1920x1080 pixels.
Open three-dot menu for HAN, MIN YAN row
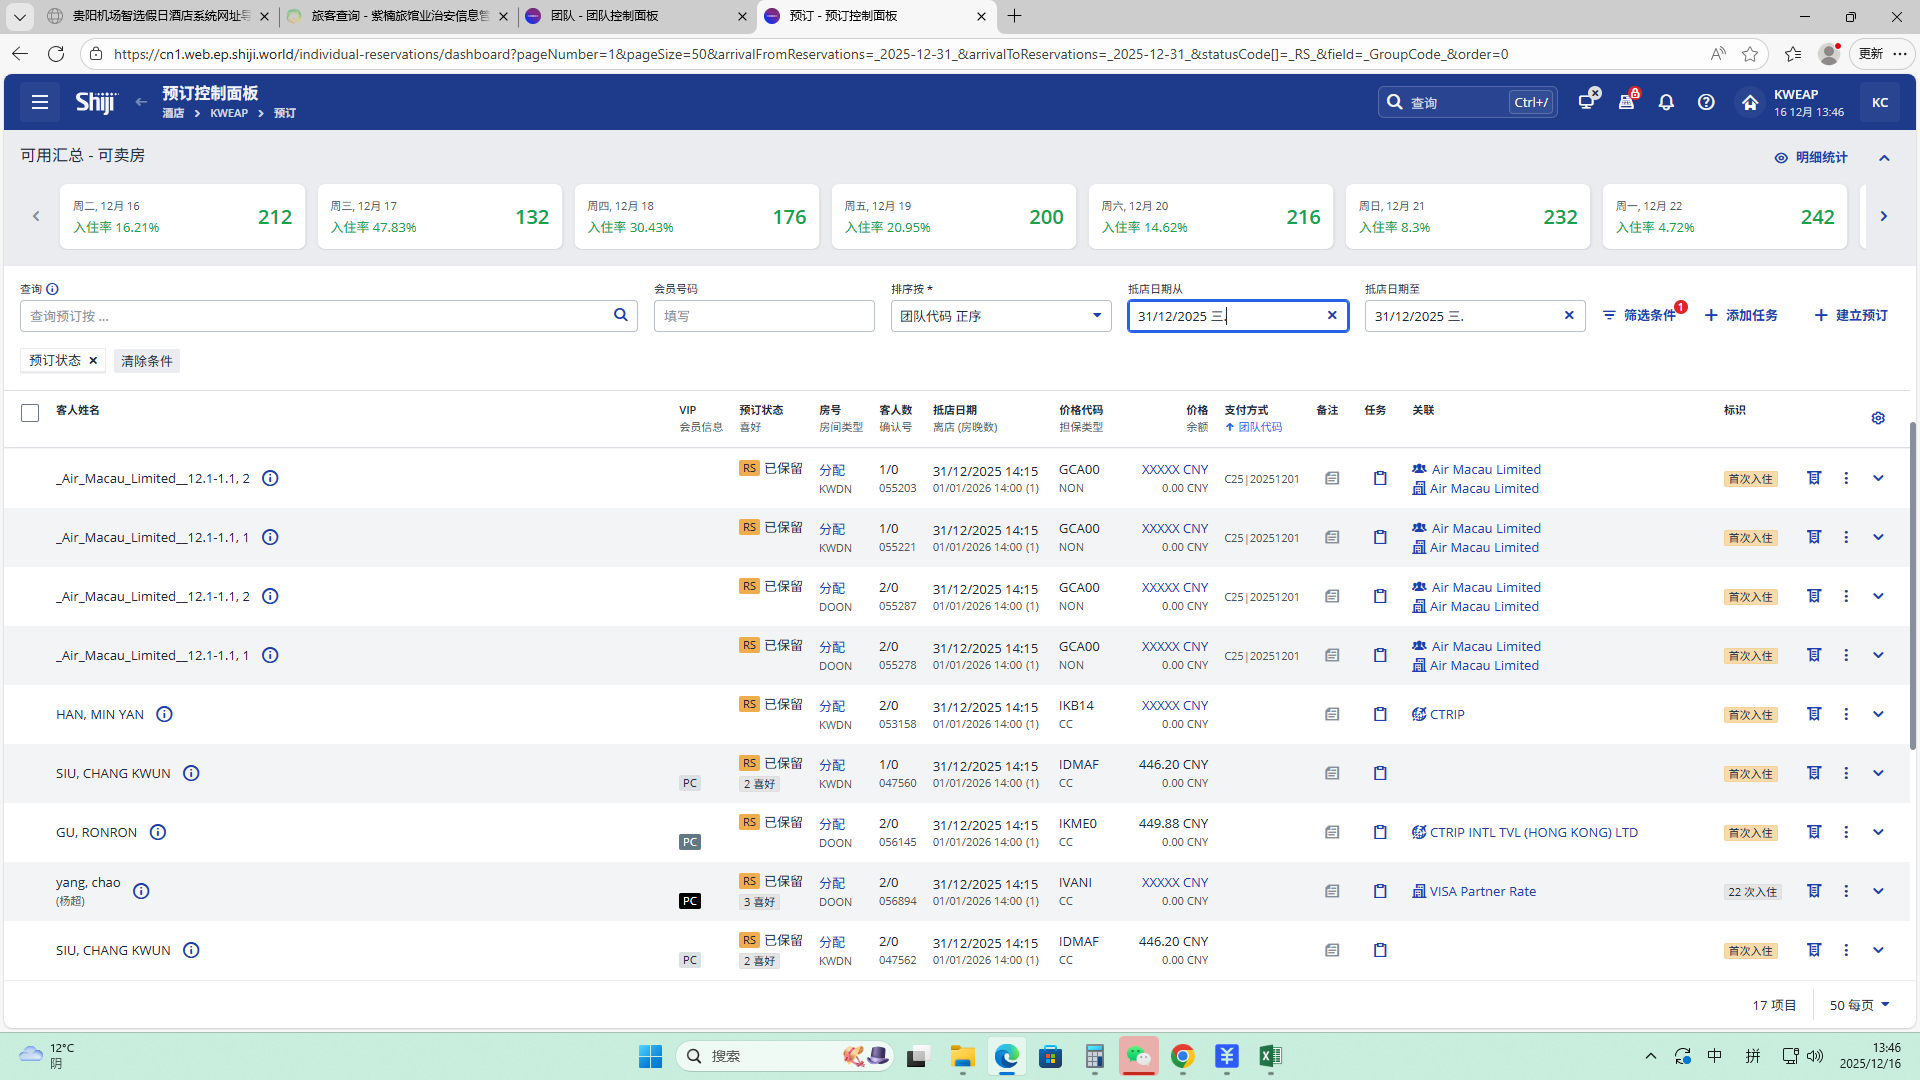[x=1846, y=714]
